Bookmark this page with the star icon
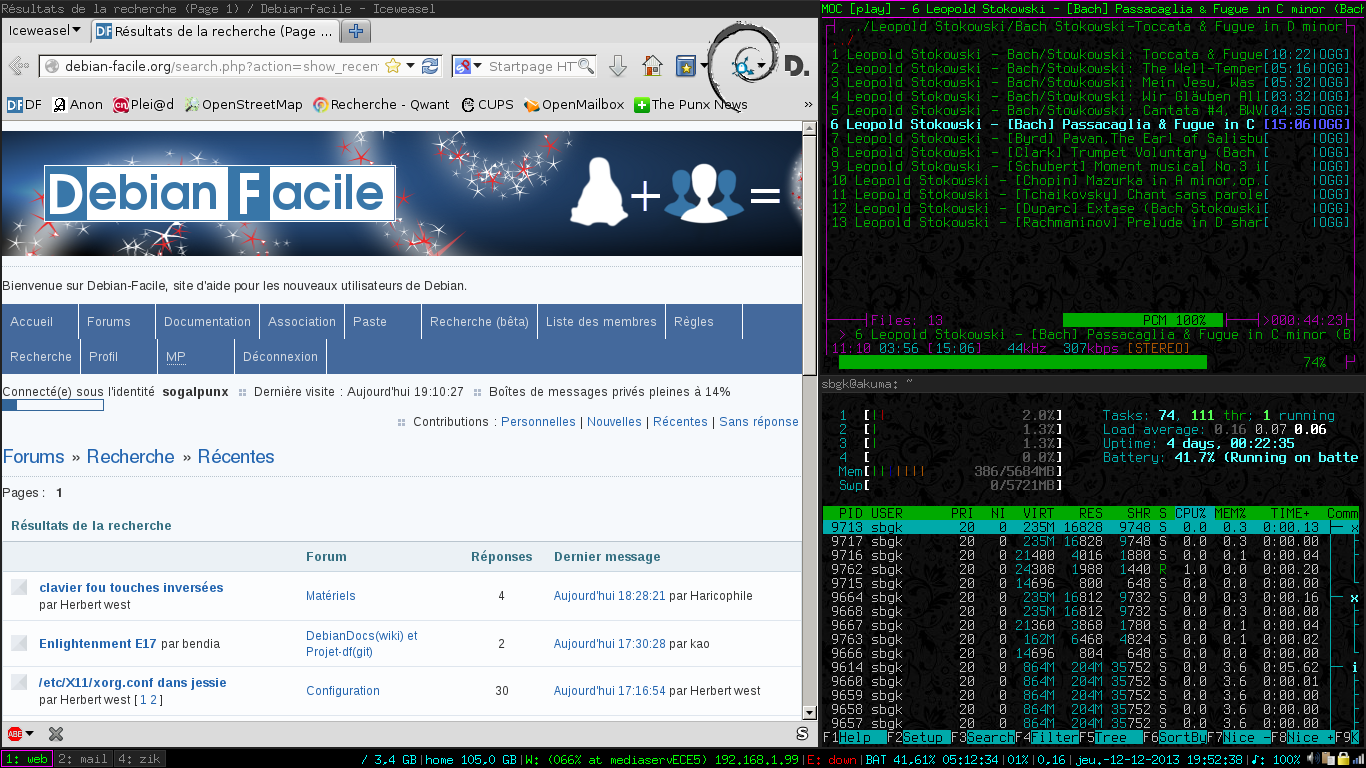The image size is (1366, 768). pos(393,67)
